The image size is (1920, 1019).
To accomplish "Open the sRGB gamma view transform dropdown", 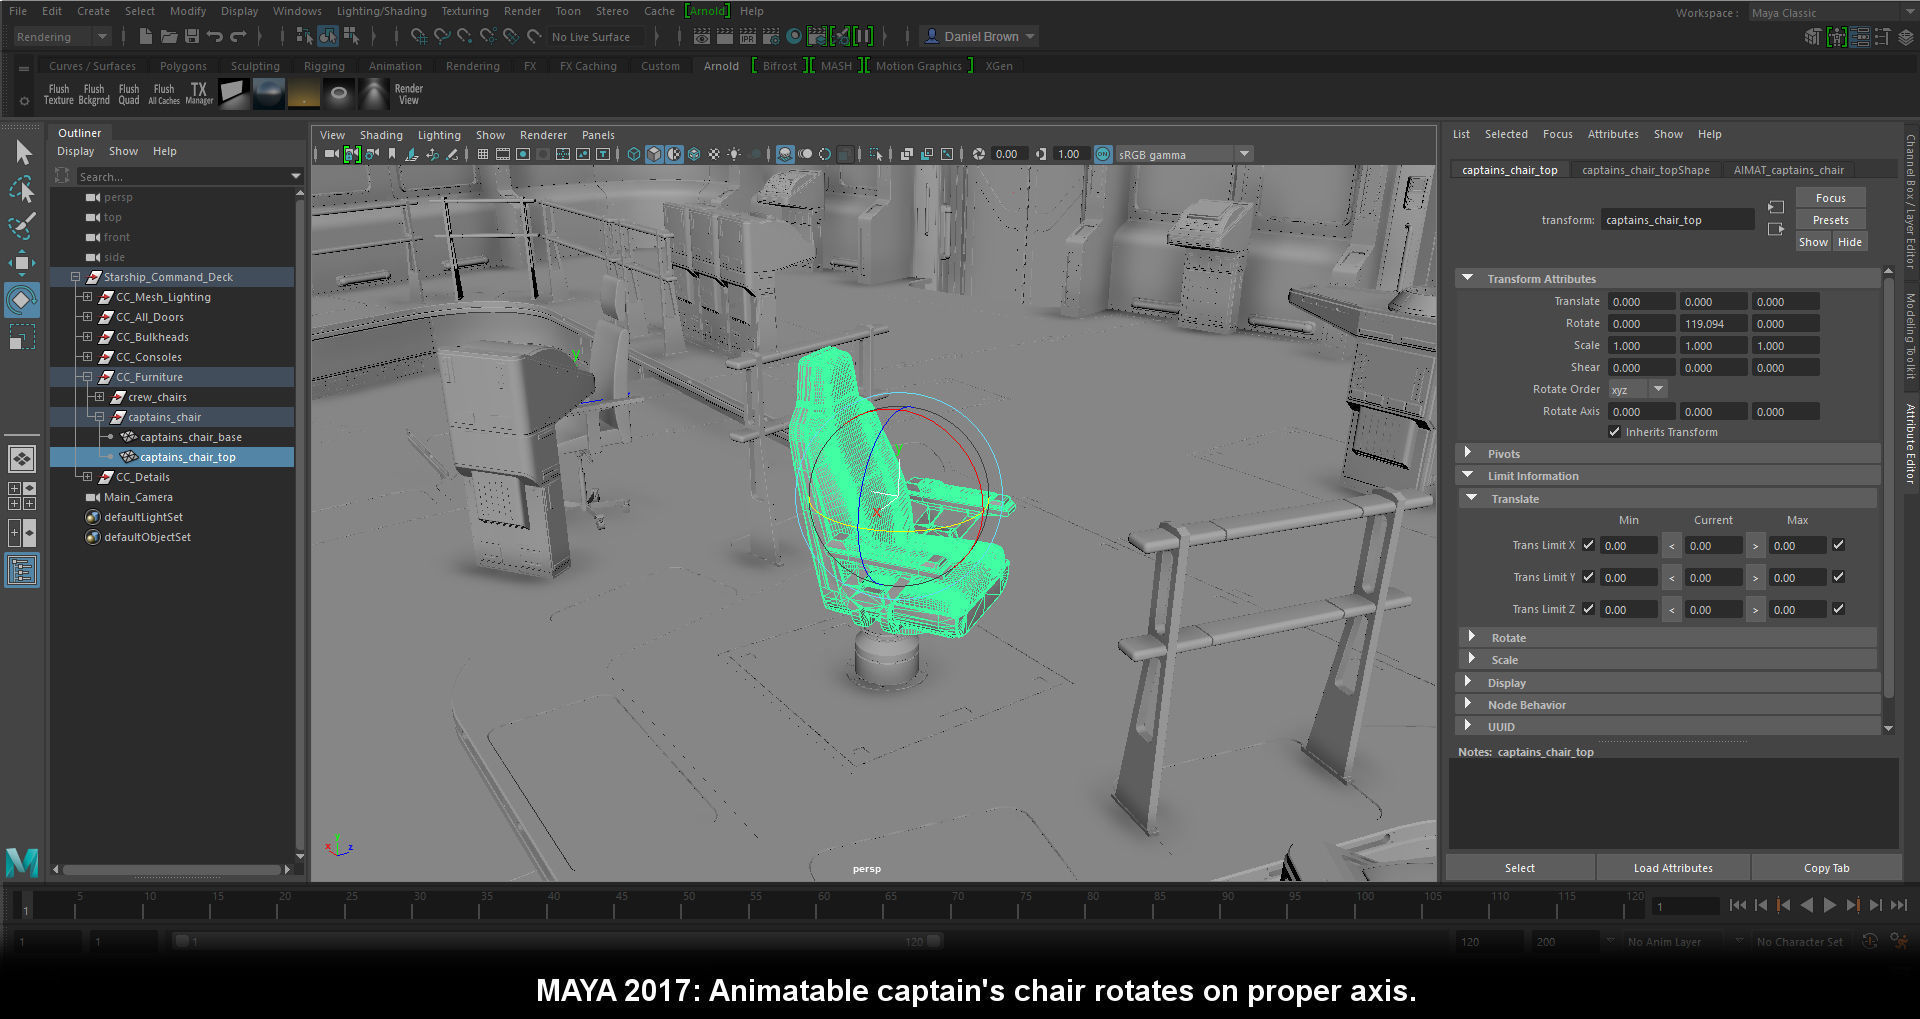I will (x=1183, y=155).
